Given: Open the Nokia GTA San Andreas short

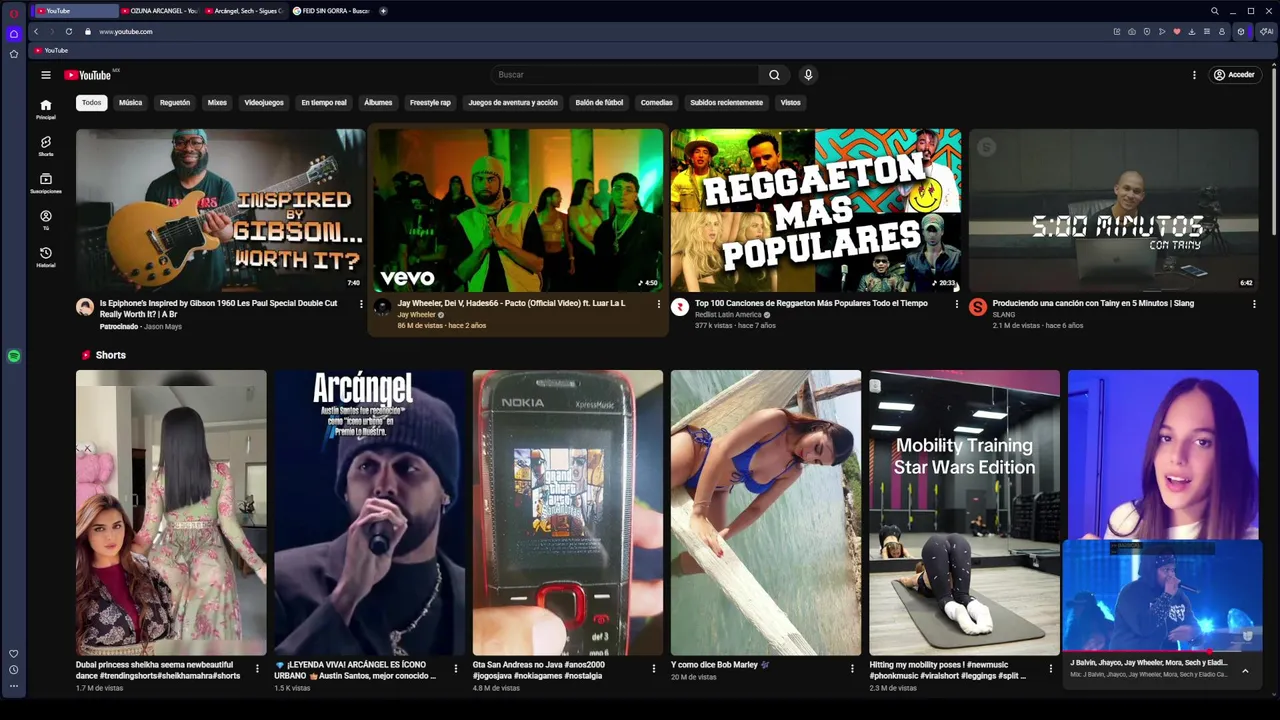Looking at the screenshot, I should [568, 513].
